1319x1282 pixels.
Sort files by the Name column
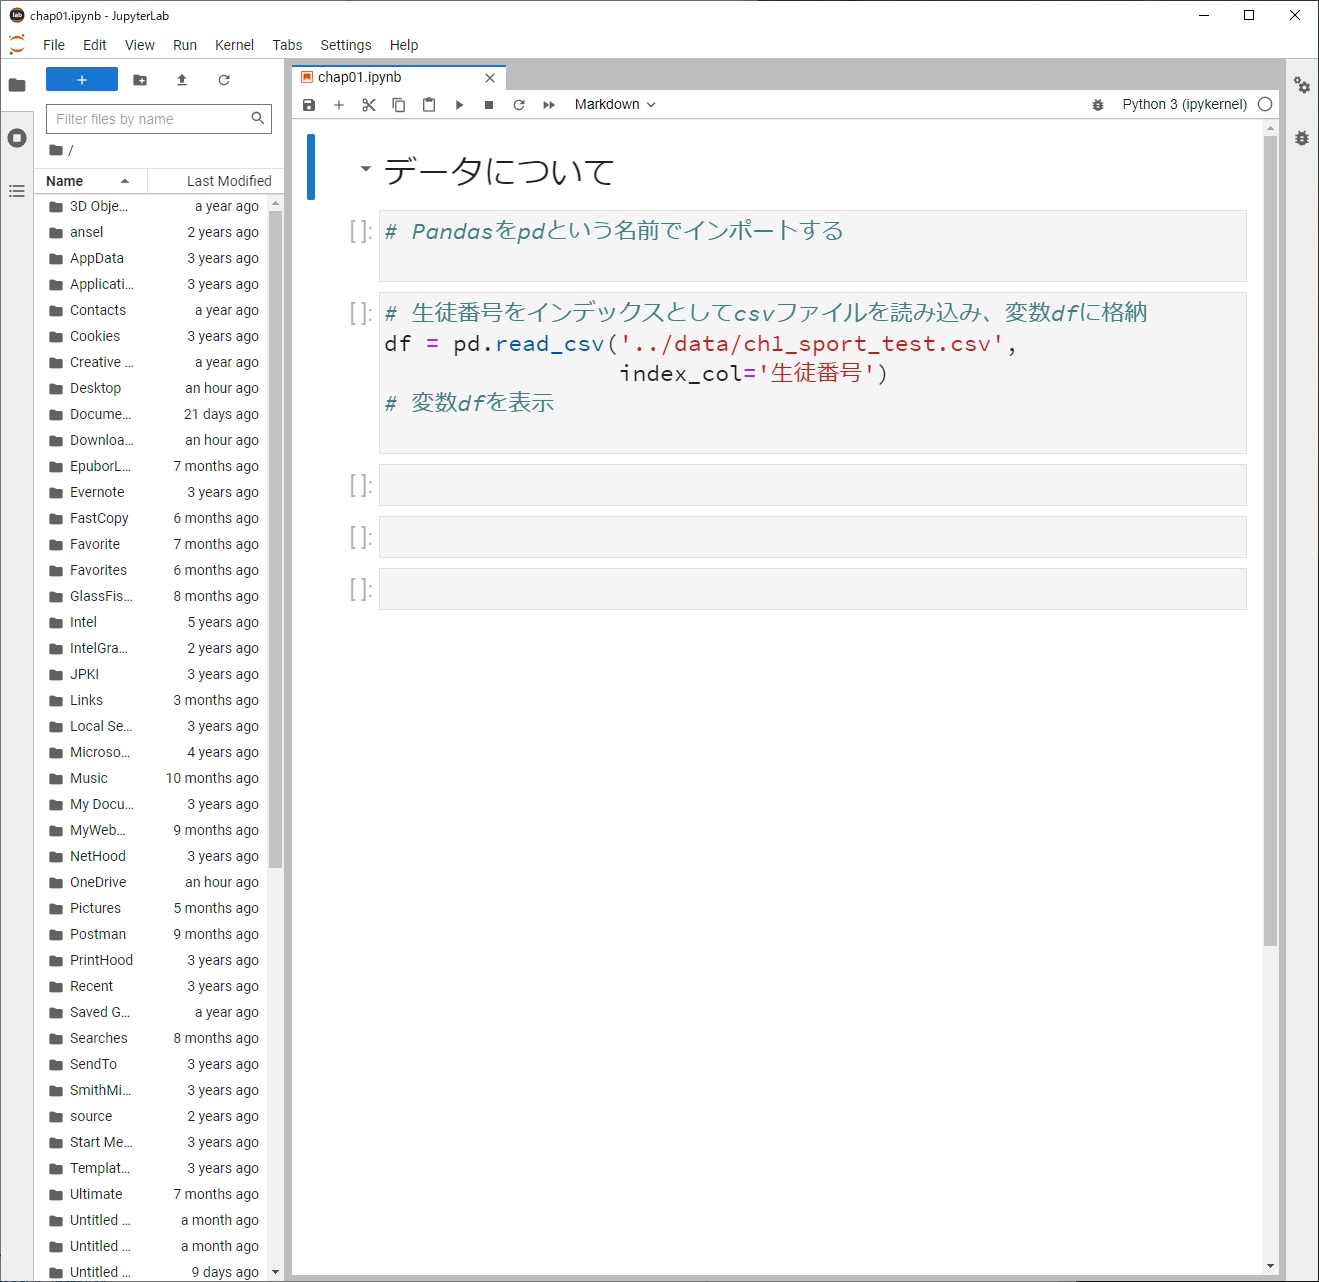coord(65,181)
